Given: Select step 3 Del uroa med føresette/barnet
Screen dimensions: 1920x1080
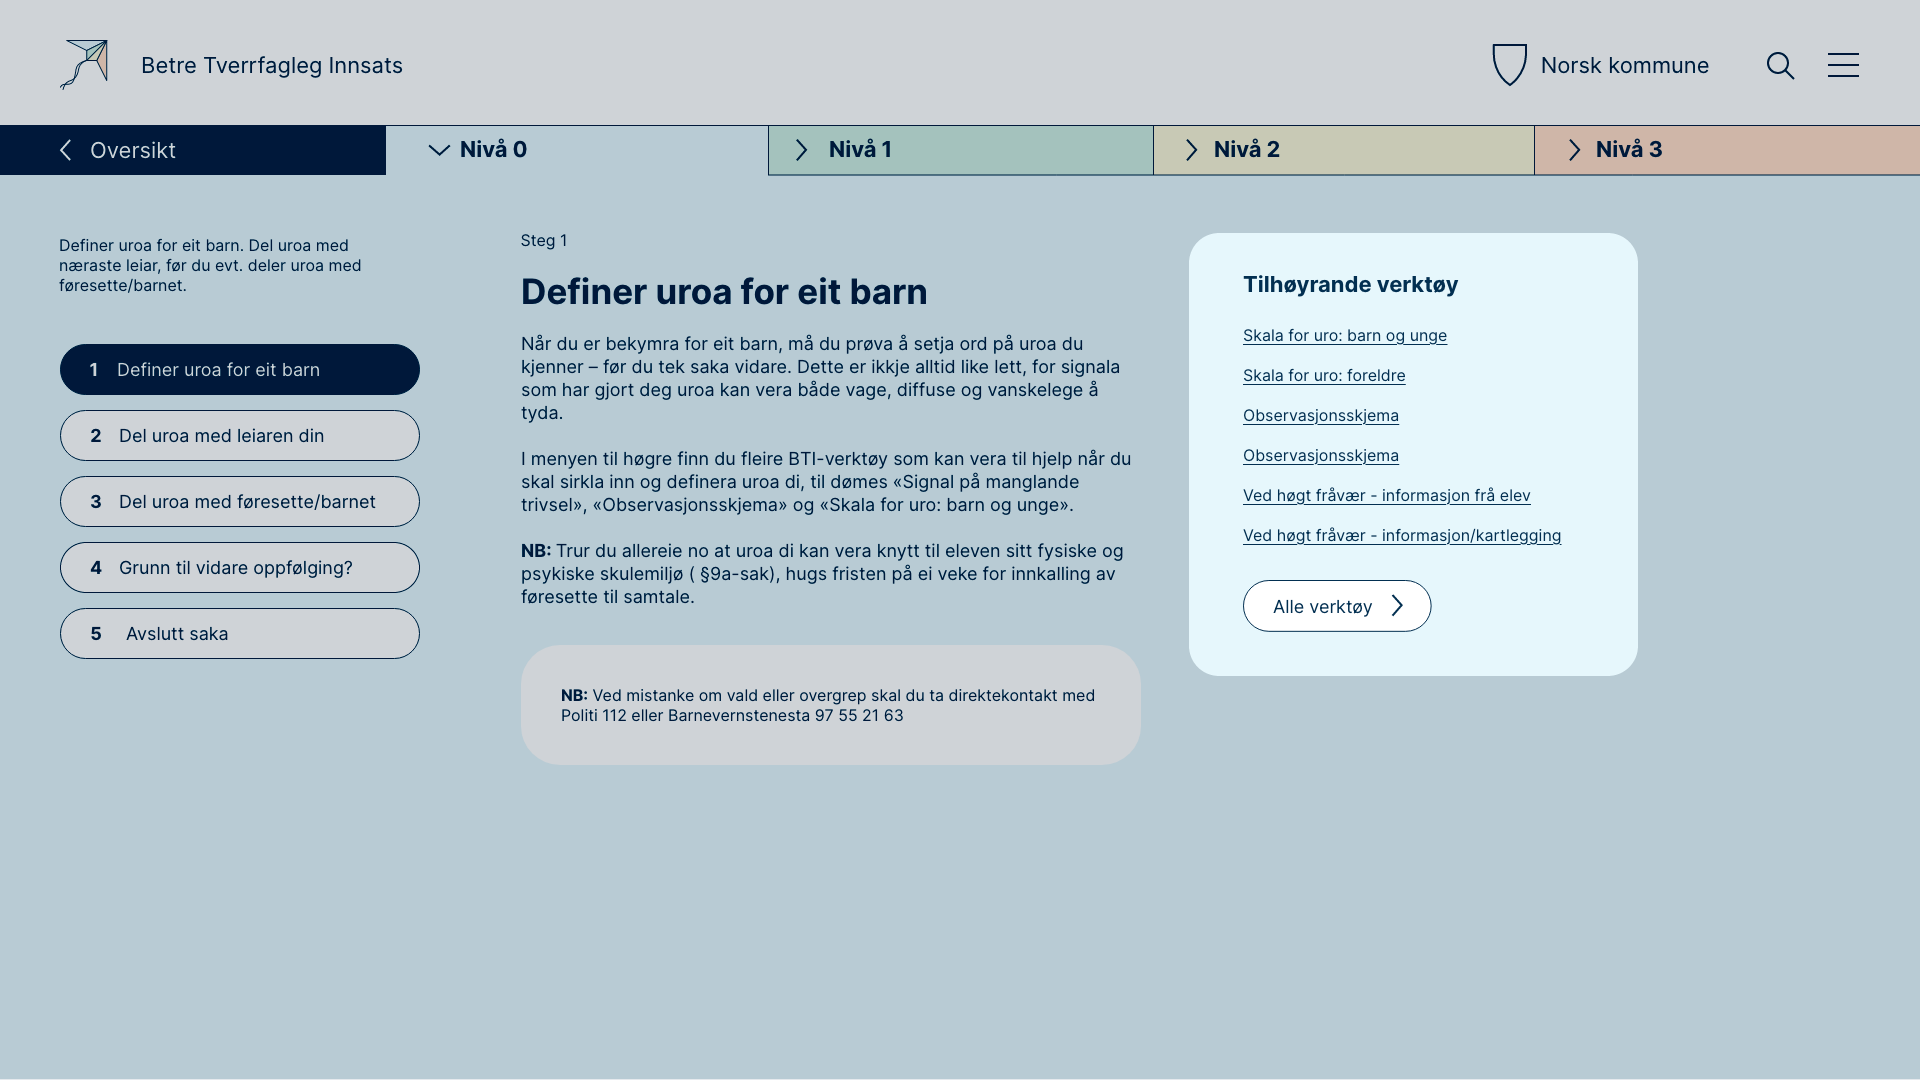Looking at the screenshot, I should coord(240,502).
